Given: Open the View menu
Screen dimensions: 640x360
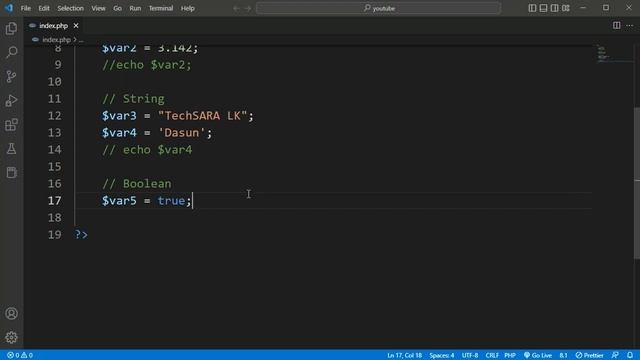Looking at the screenshot, I should click(x=98, y=8).
